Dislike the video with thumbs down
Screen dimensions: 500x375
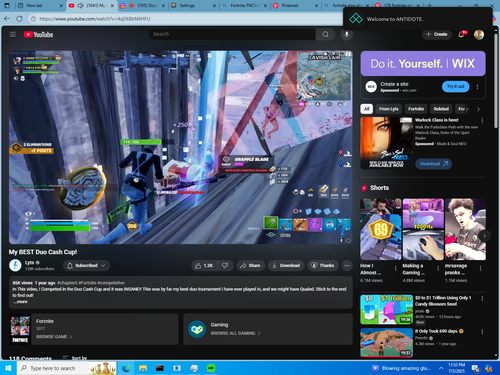coord(225,265)
